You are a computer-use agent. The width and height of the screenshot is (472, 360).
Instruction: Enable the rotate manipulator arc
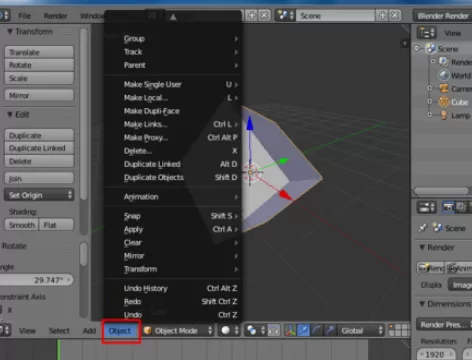pos(316,330)
